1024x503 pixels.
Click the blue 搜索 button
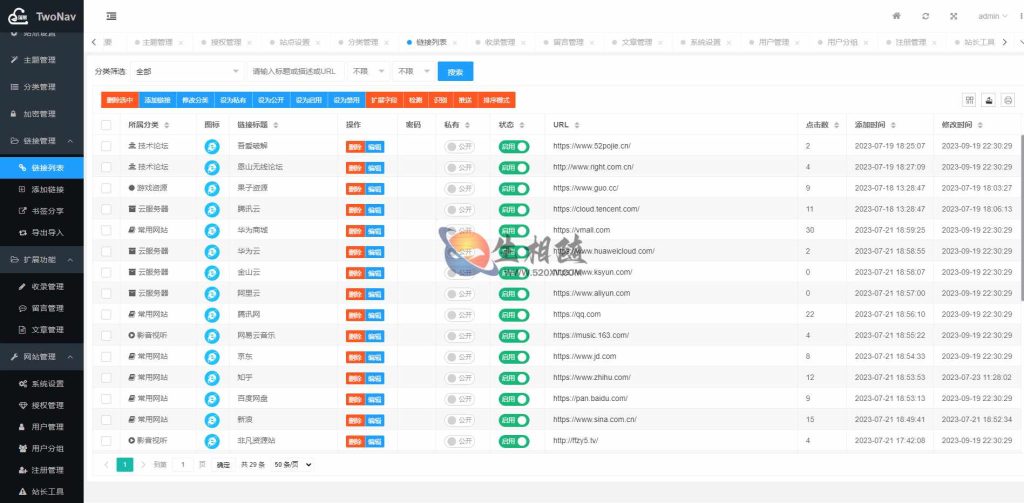(x=455, y=72)
